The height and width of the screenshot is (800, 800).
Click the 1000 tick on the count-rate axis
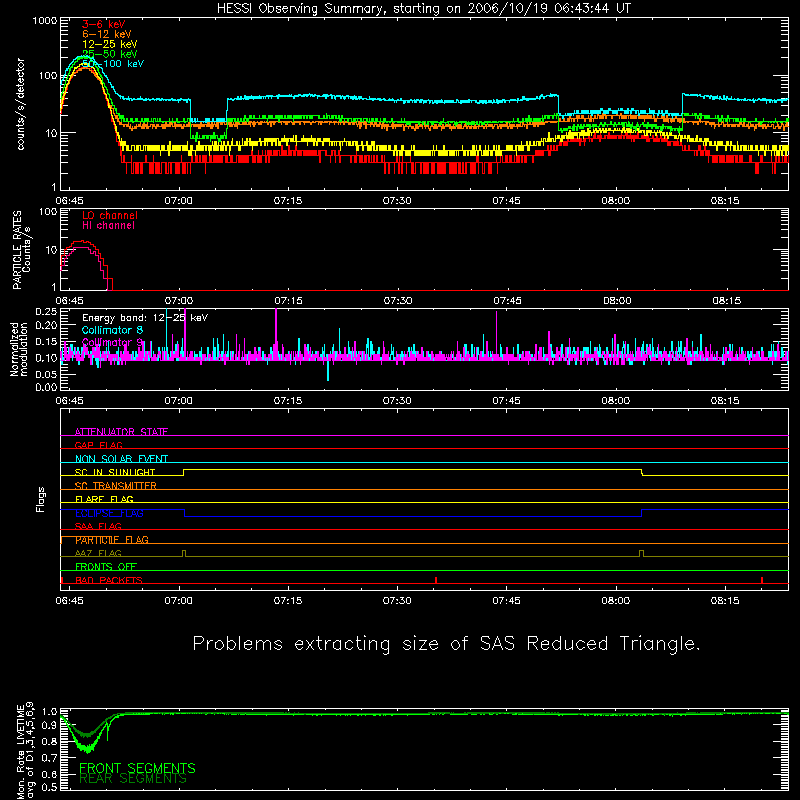(x=45, y=21)
